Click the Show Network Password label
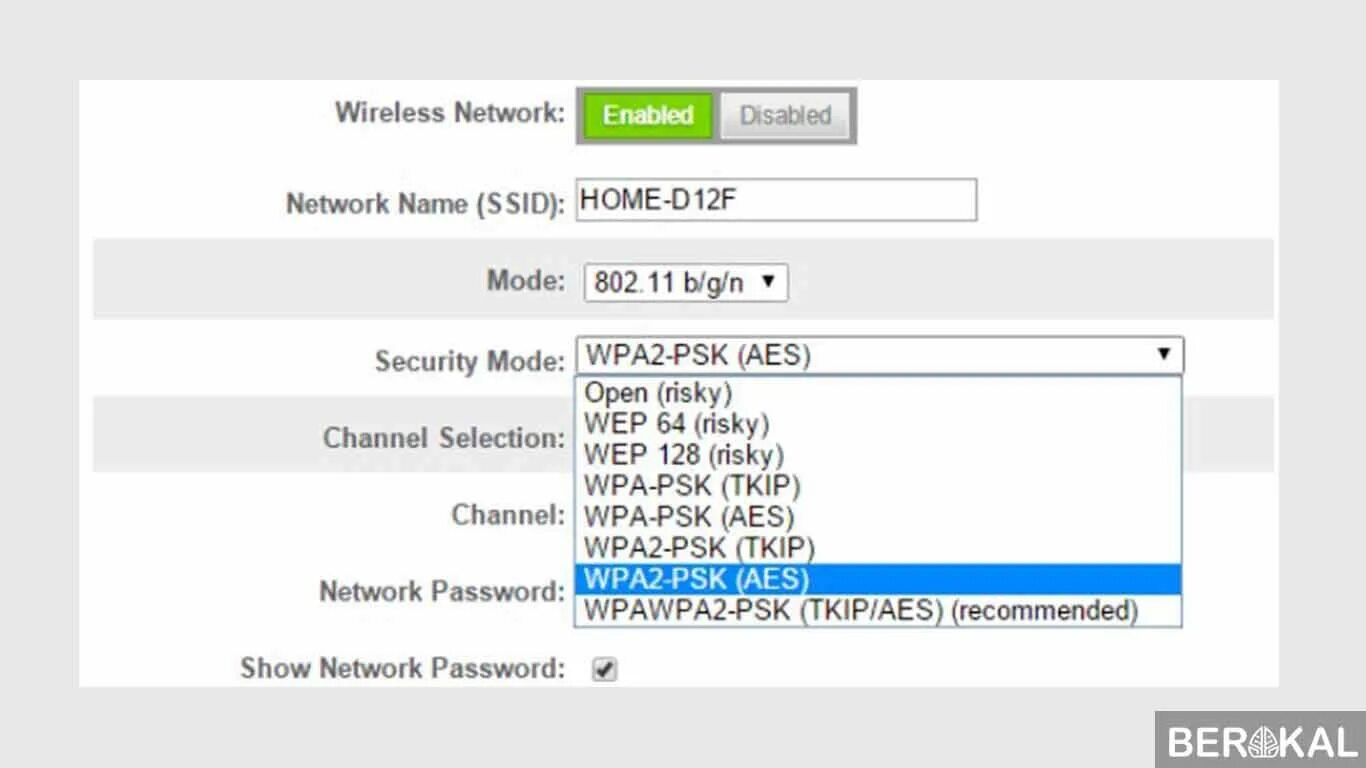The width and height of the screenshot is (1366, 768). [x=402, y=668]
